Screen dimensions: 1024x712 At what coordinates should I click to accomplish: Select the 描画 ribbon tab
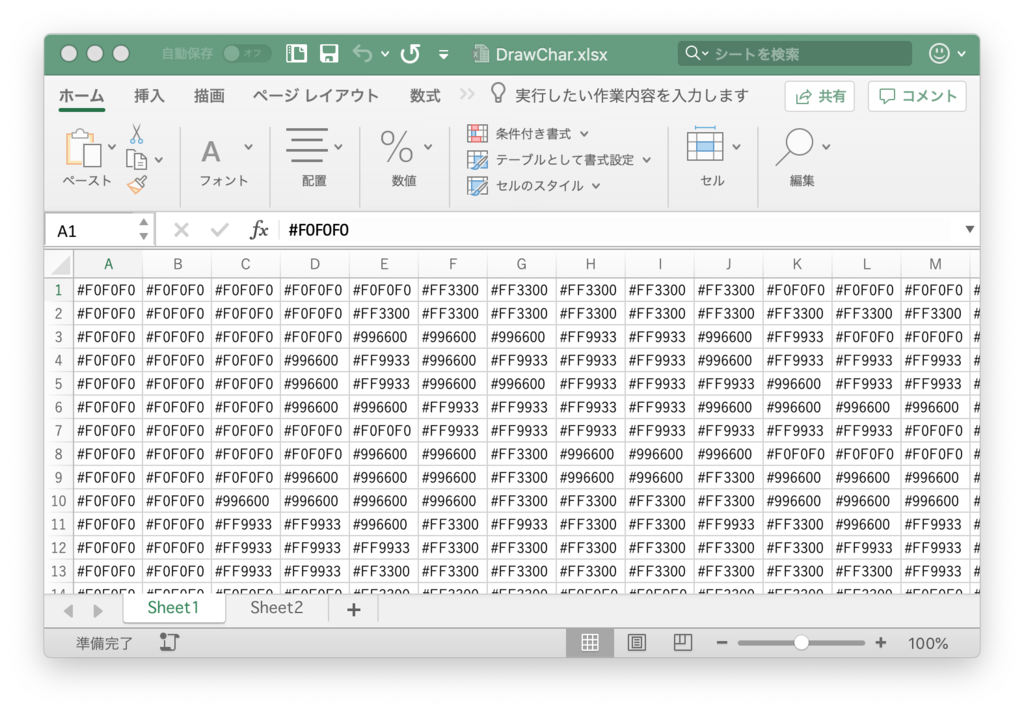click(209, 95)
